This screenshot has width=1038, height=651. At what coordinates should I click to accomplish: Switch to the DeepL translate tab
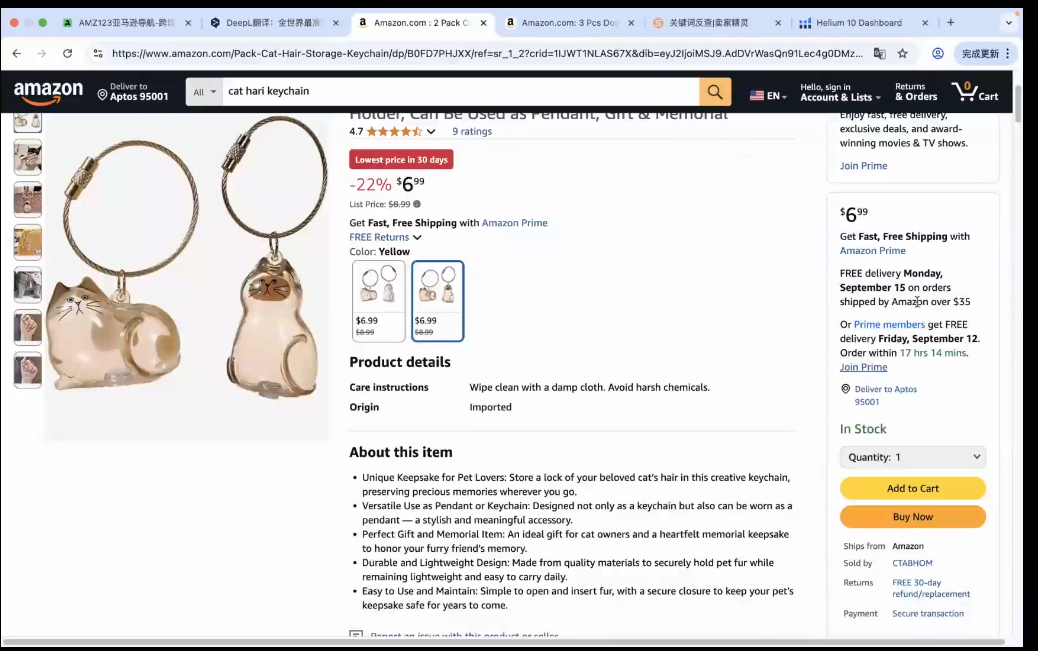pos(273,23)
